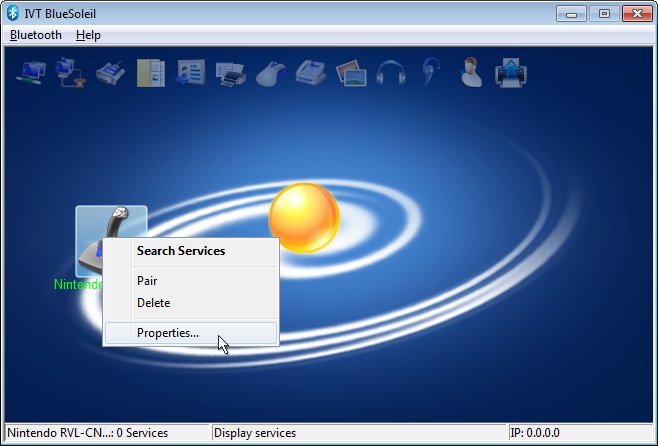This screenshot has width=658, height=446.
Task: Click the Personal Area Networking service icon
Action: coord(31,73)
